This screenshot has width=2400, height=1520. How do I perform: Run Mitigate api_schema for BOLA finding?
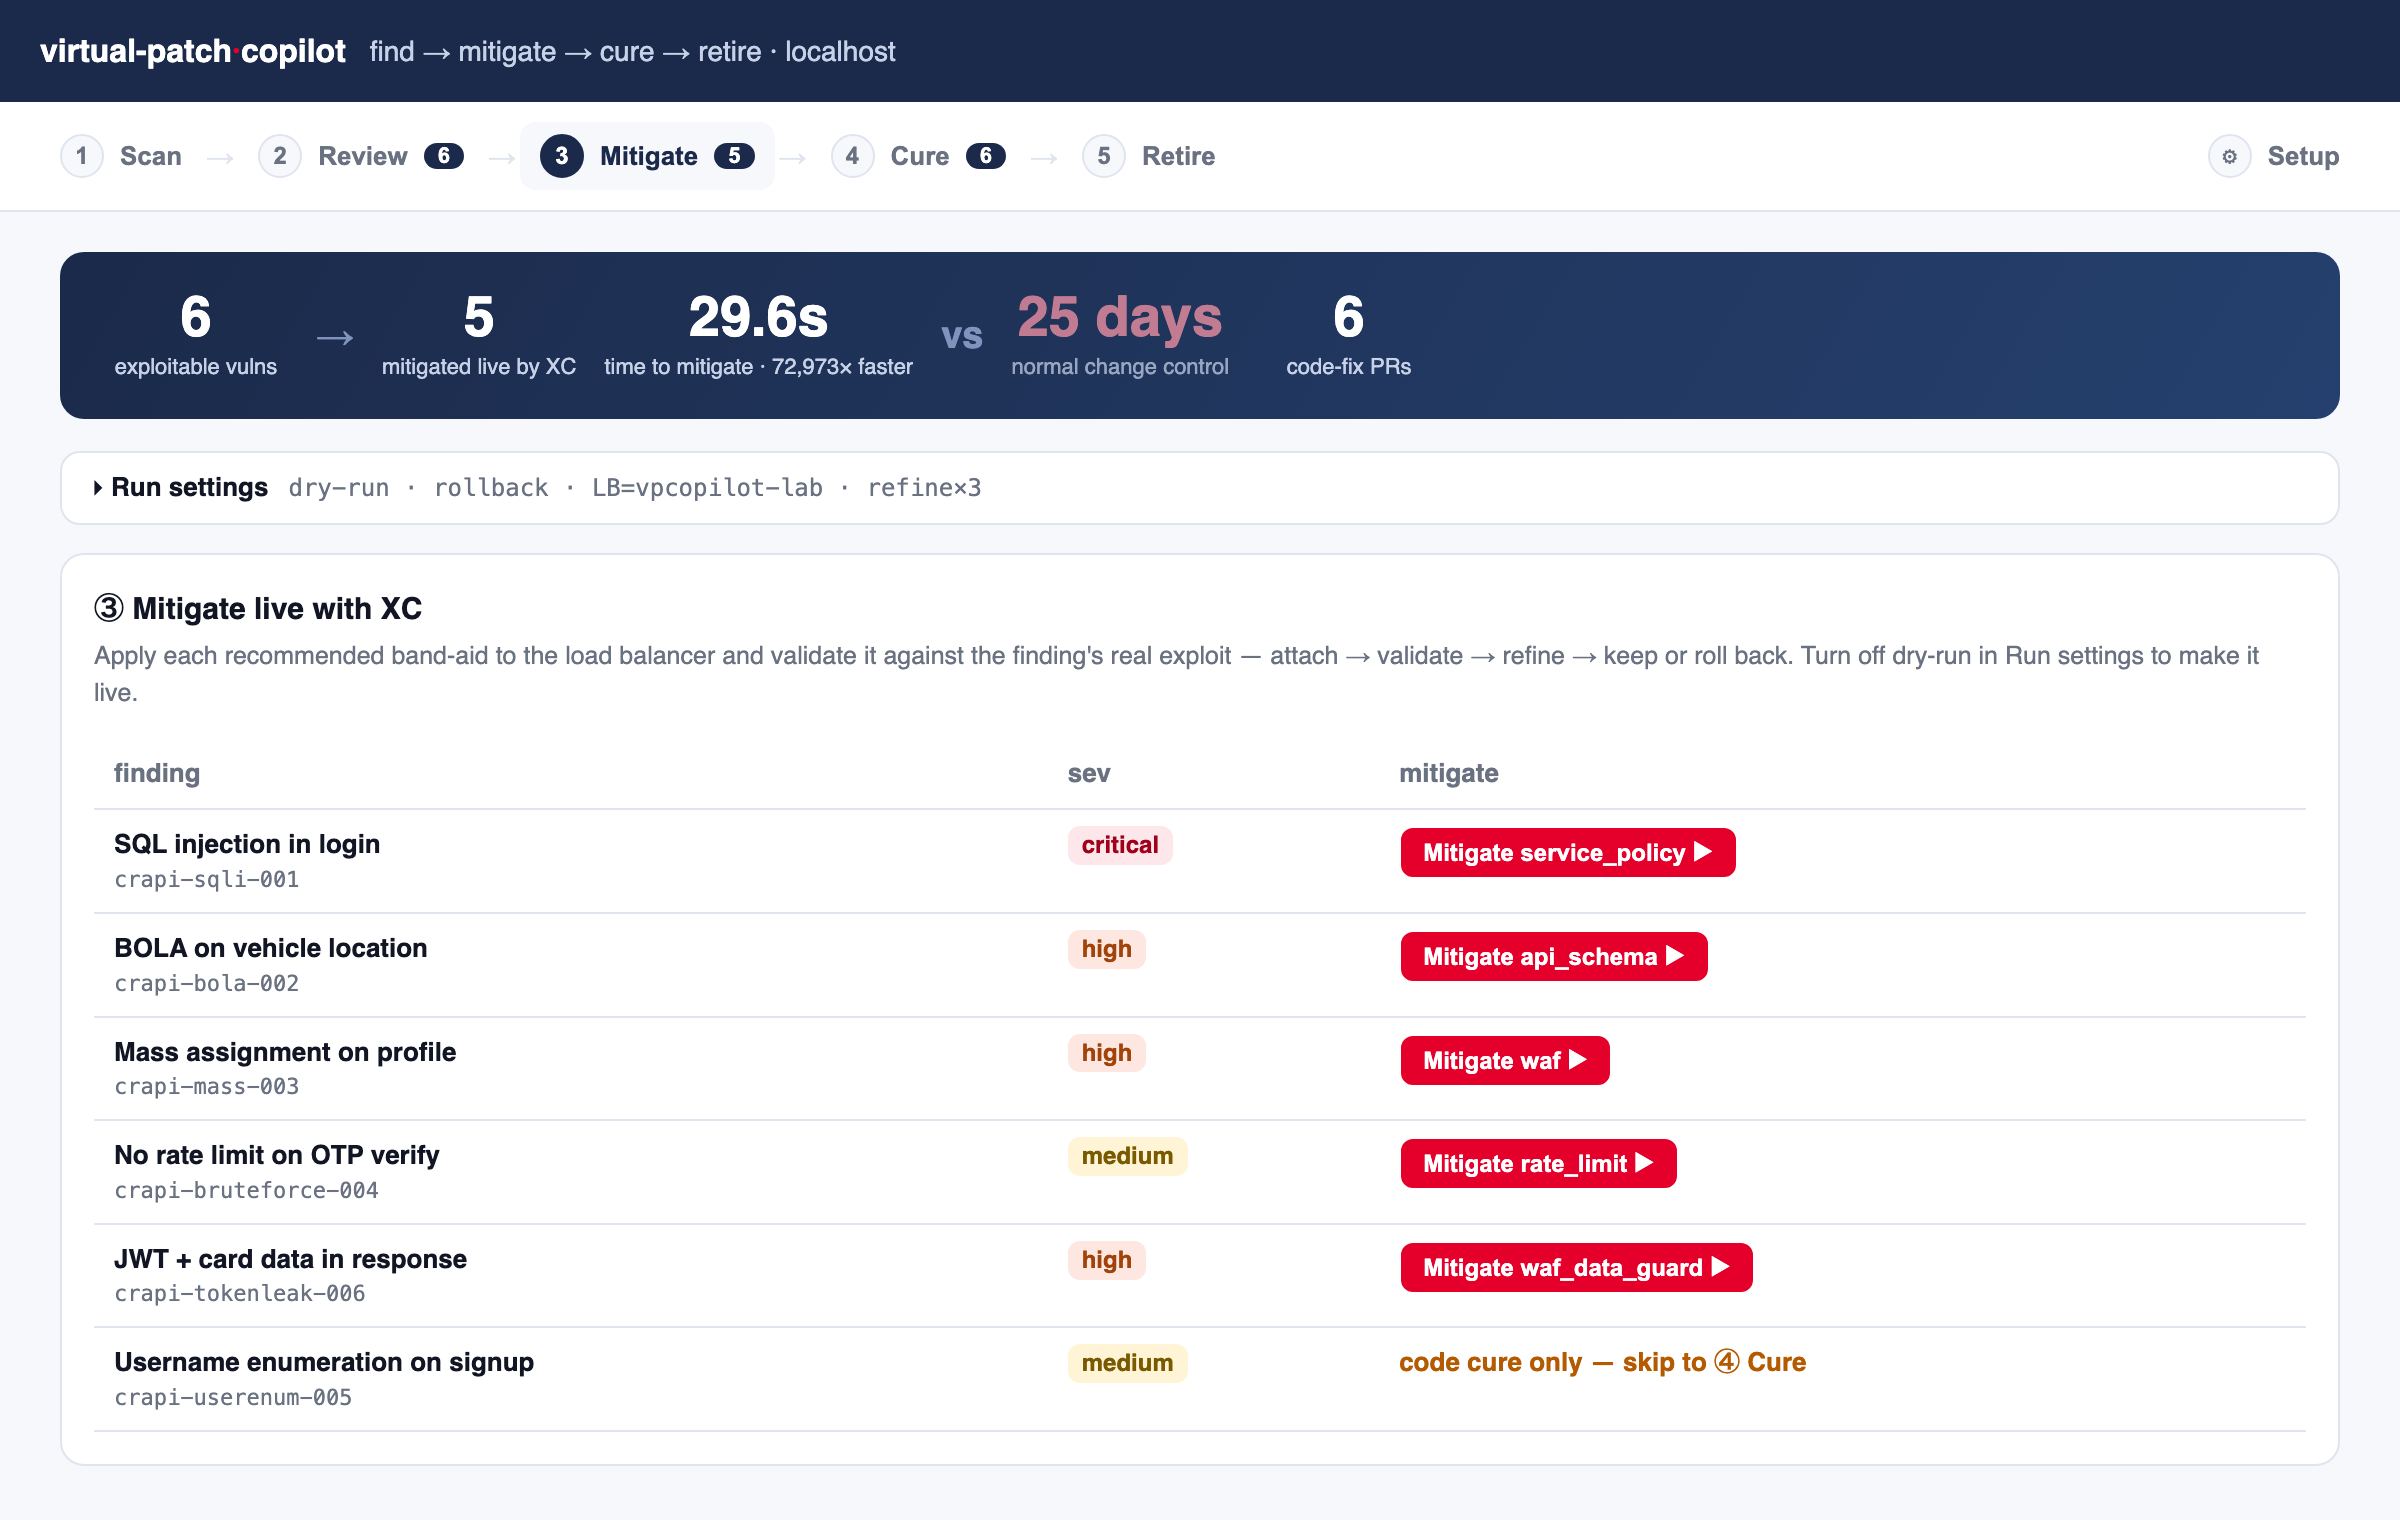point(1553,957)
